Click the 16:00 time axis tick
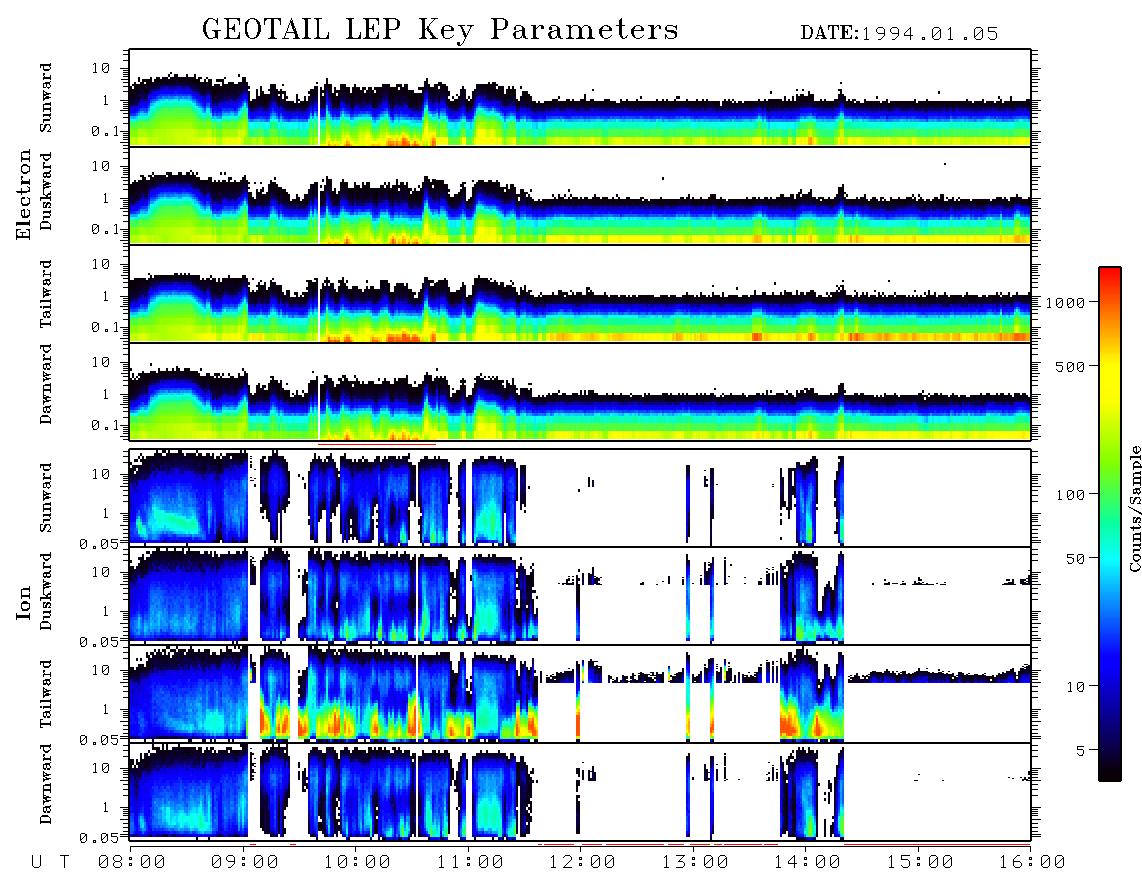 point(1032,863)
